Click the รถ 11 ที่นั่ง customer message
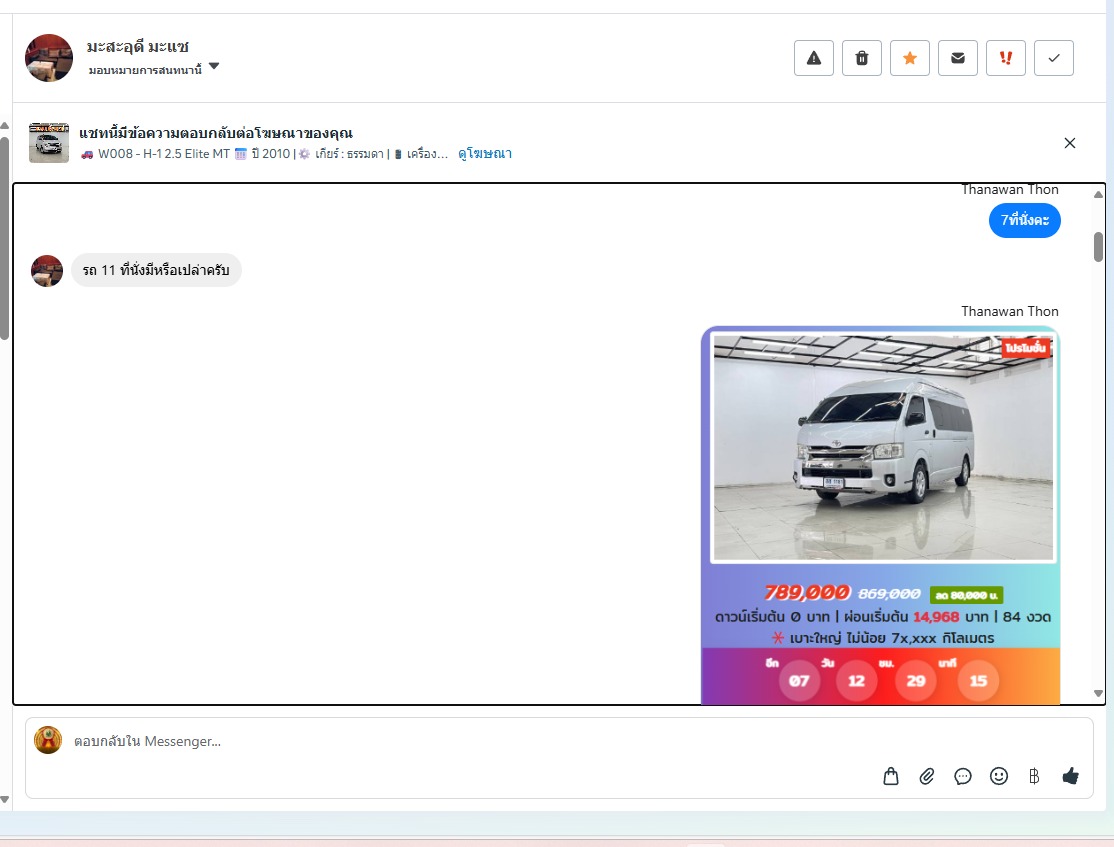The height and width of the screenshot is (847, 1114). click(156, 270)
